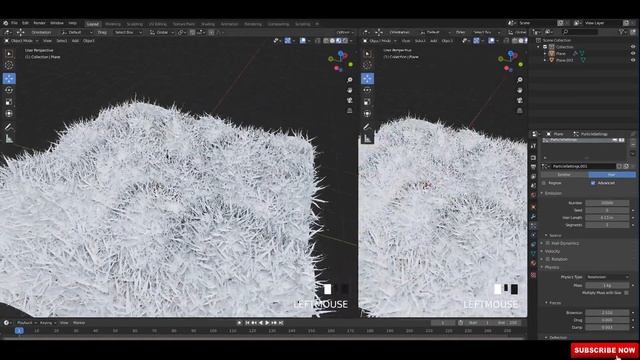Image resolution: width=640 pixels, height=360 pixels.
Task: Click play animation button in timeline
Action: 267,323
